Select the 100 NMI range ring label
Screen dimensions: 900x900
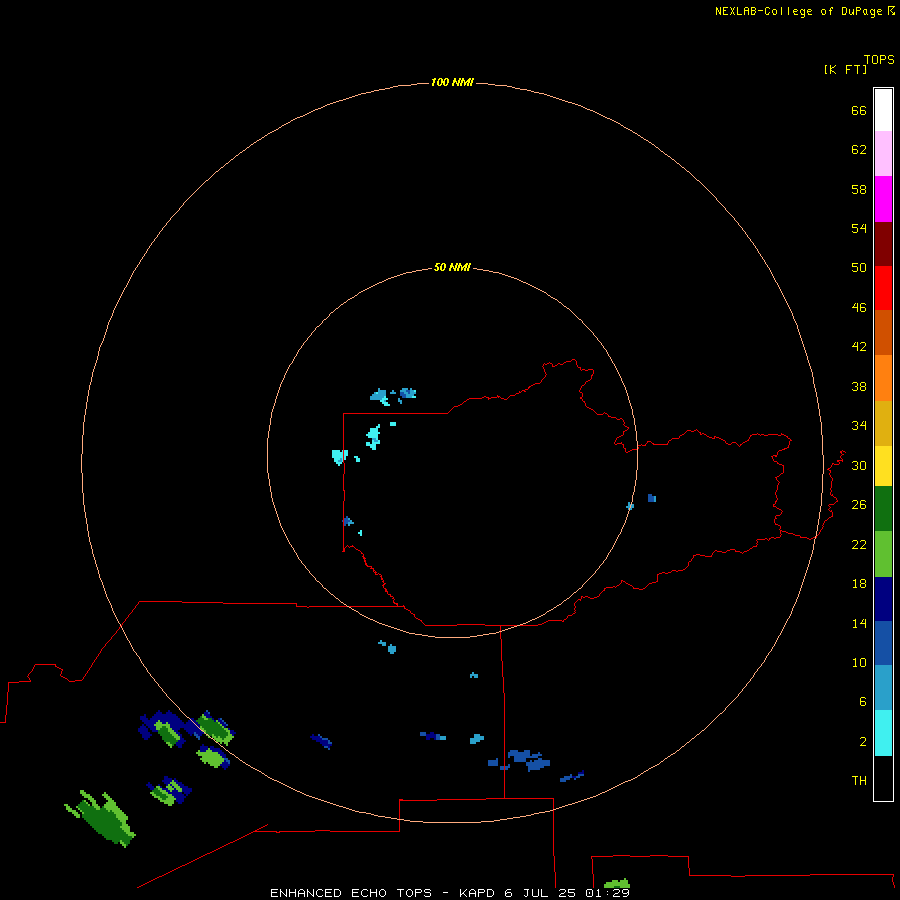point(452,83)
